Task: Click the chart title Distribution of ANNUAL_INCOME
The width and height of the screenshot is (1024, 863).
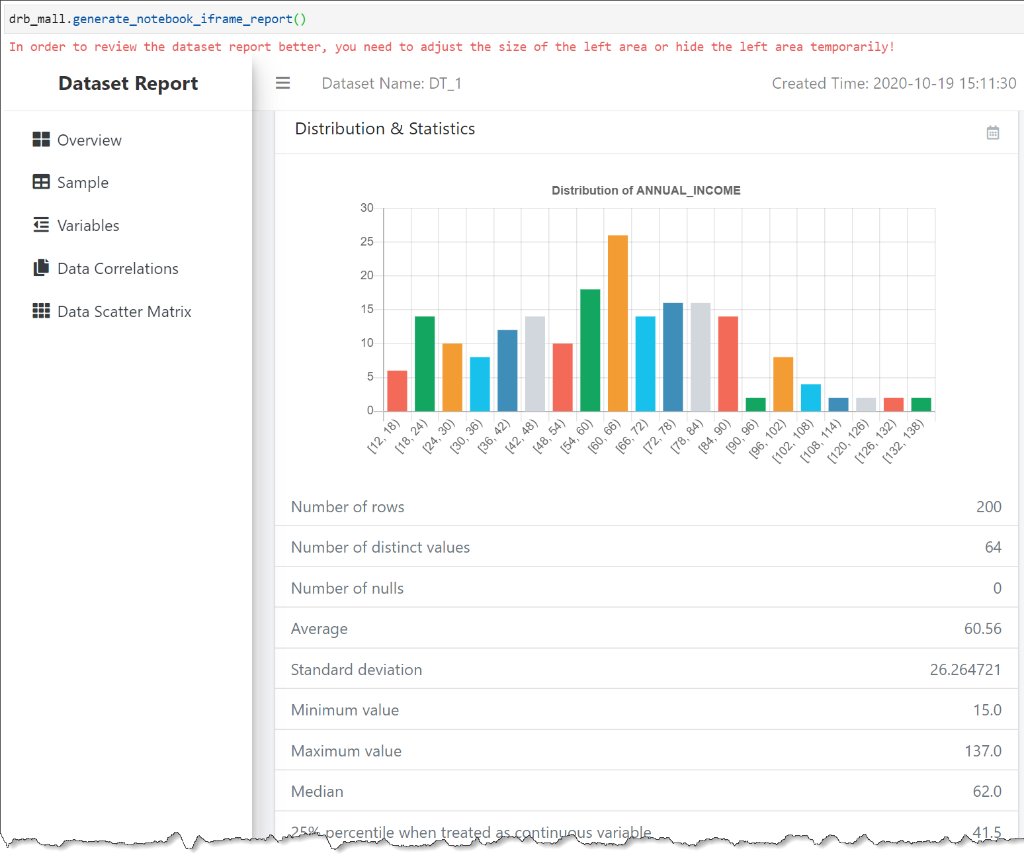Action: [x=646, y=190]
